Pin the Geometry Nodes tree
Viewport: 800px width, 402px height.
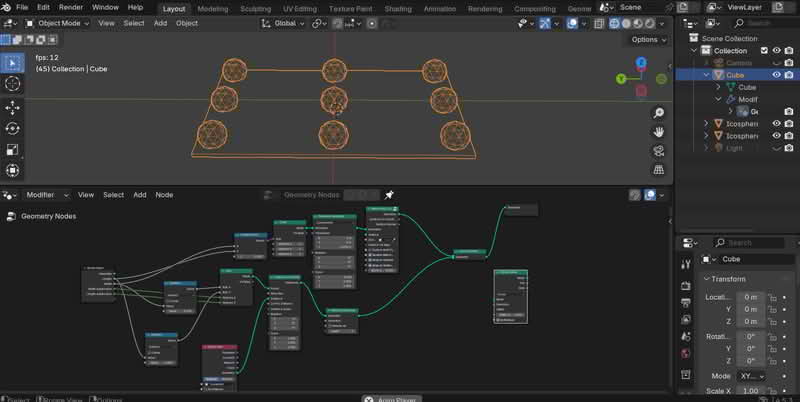(390, 195)
